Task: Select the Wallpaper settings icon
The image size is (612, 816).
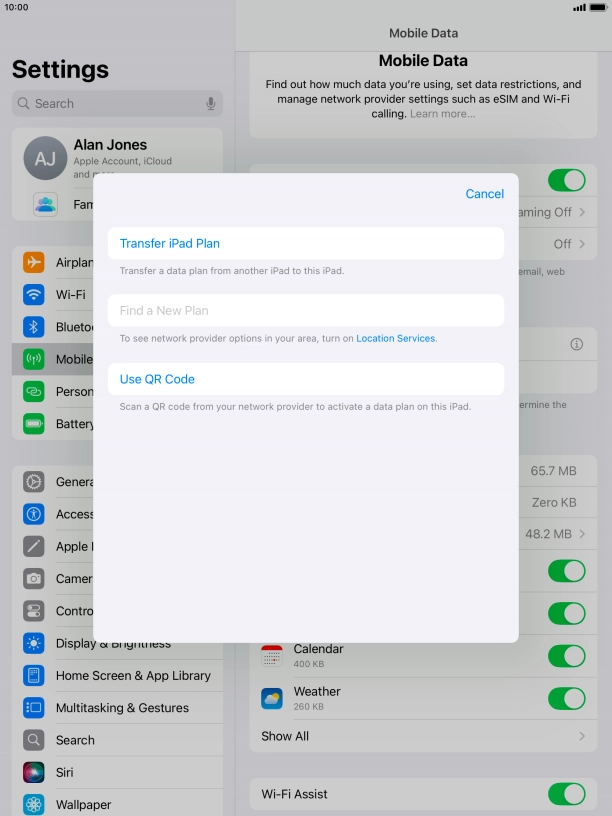Action: (35, 804)
